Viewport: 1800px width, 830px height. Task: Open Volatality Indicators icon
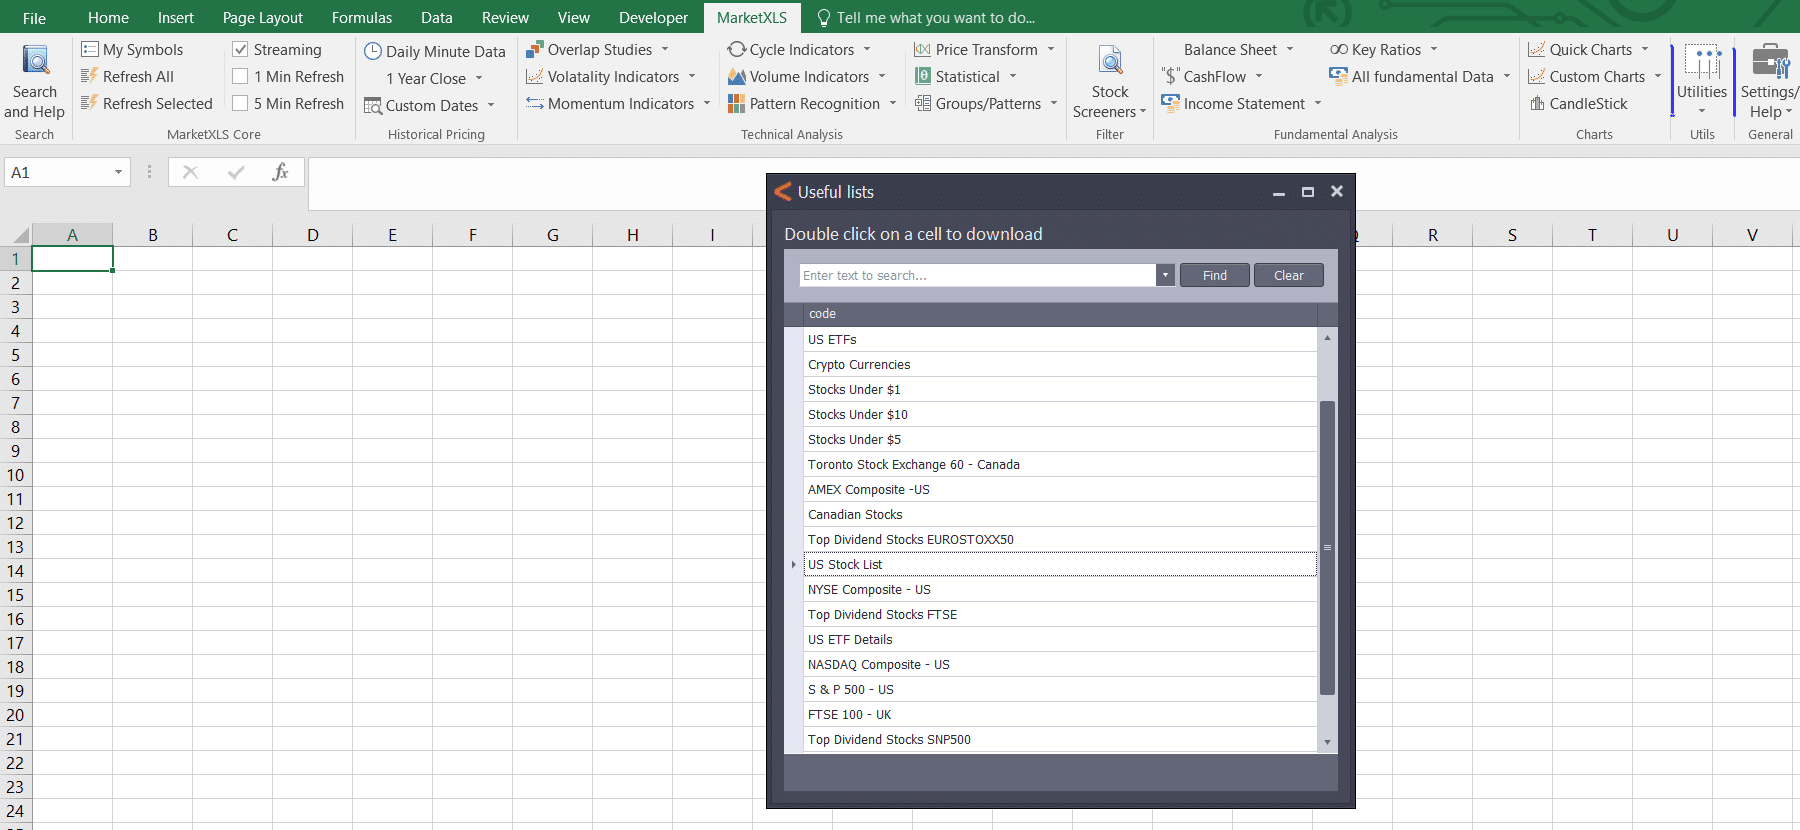pyautogui.click(x=535, y=76)
